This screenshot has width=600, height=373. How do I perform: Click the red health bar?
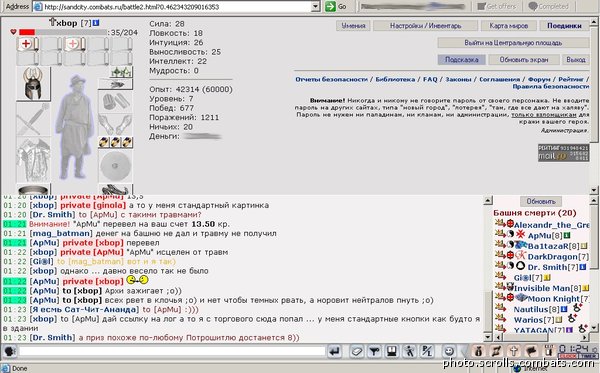(x=27, y=33)
